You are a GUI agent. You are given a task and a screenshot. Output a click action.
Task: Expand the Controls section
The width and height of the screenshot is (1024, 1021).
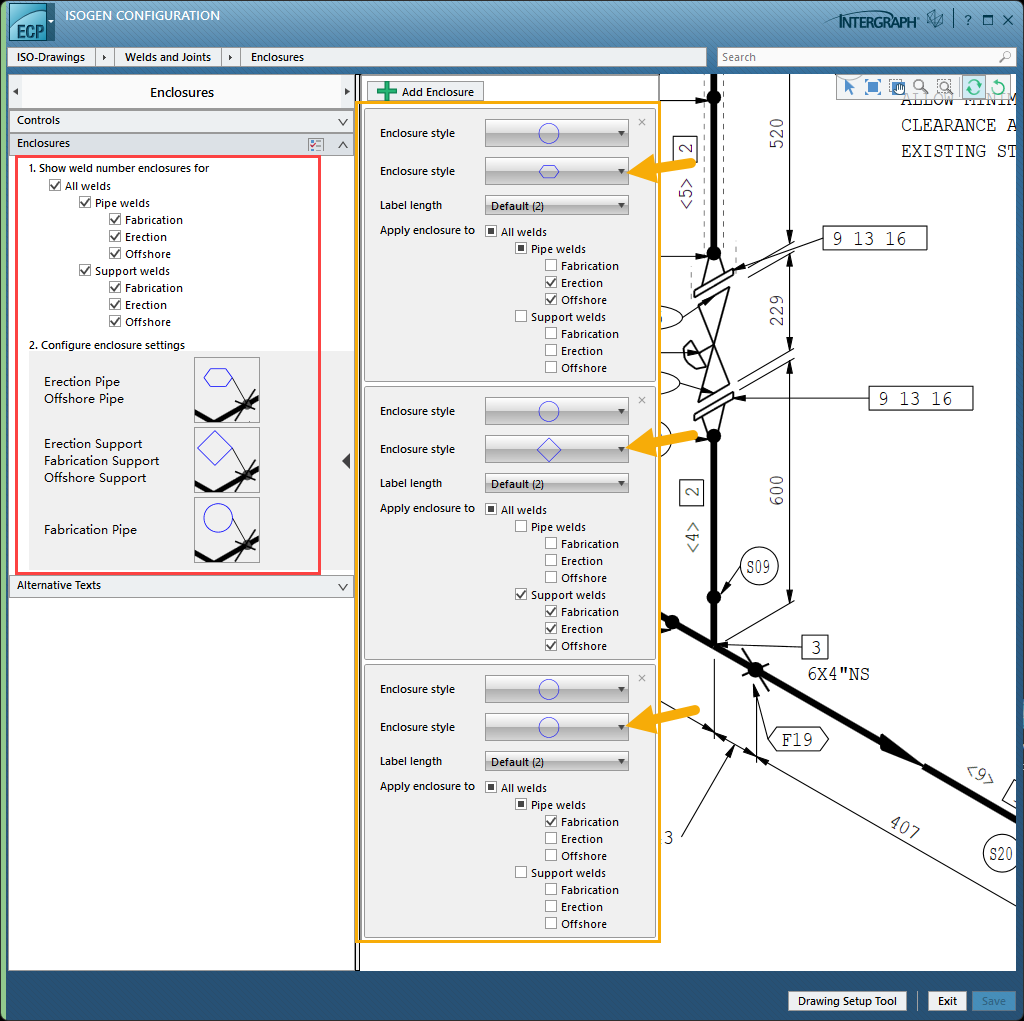click(180, 121)
